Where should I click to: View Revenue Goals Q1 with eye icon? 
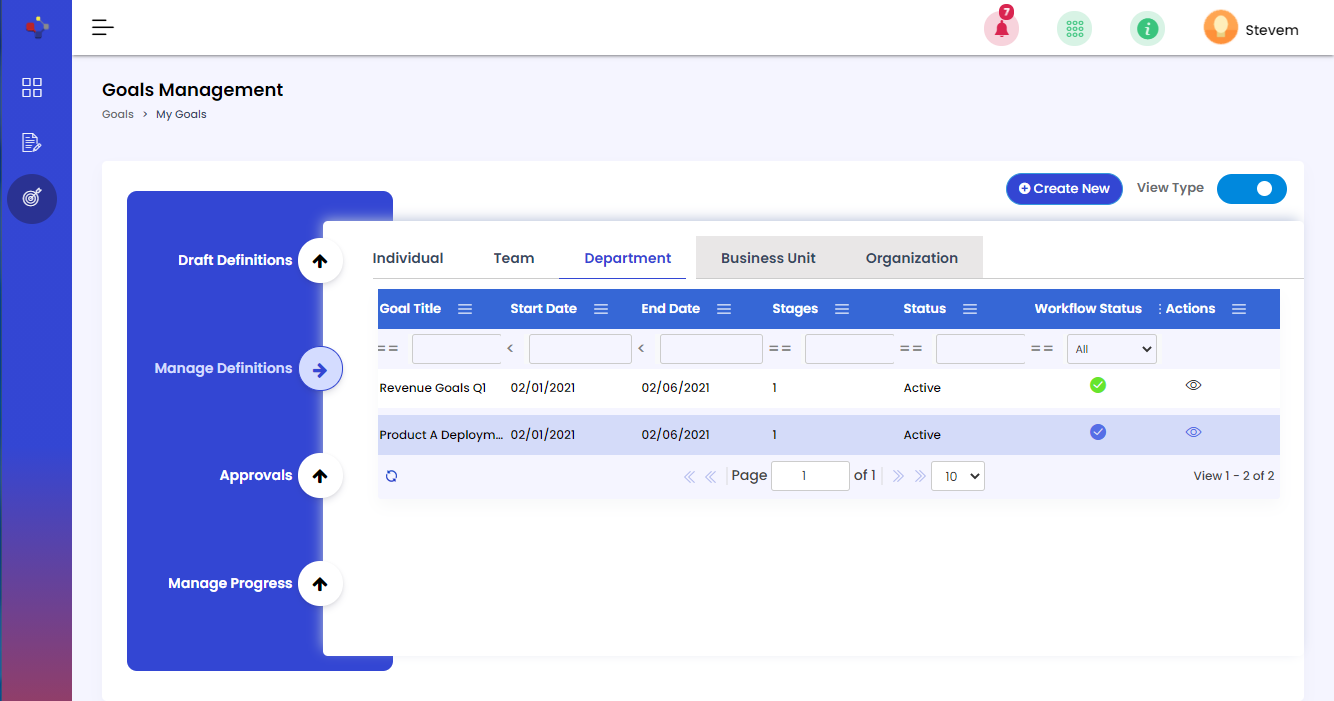tap(1193, 385)
